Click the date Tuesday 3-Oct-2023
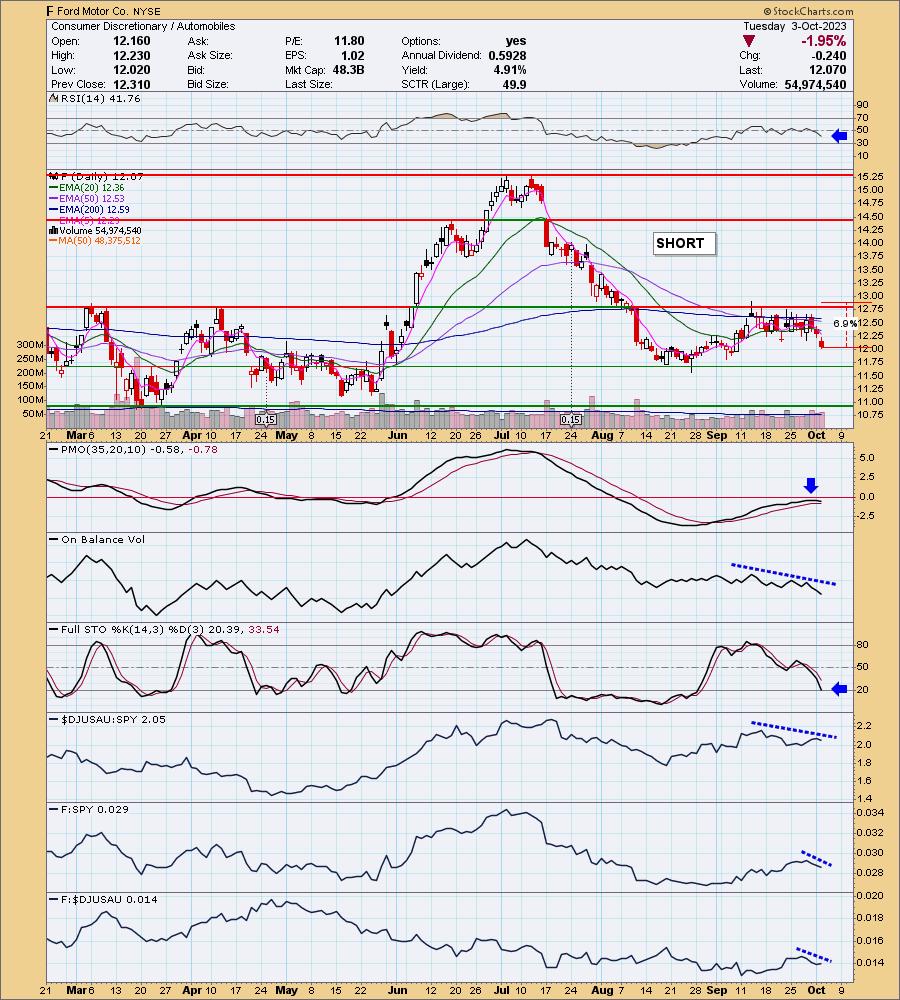900x1000 pixels. click(795, 26)
